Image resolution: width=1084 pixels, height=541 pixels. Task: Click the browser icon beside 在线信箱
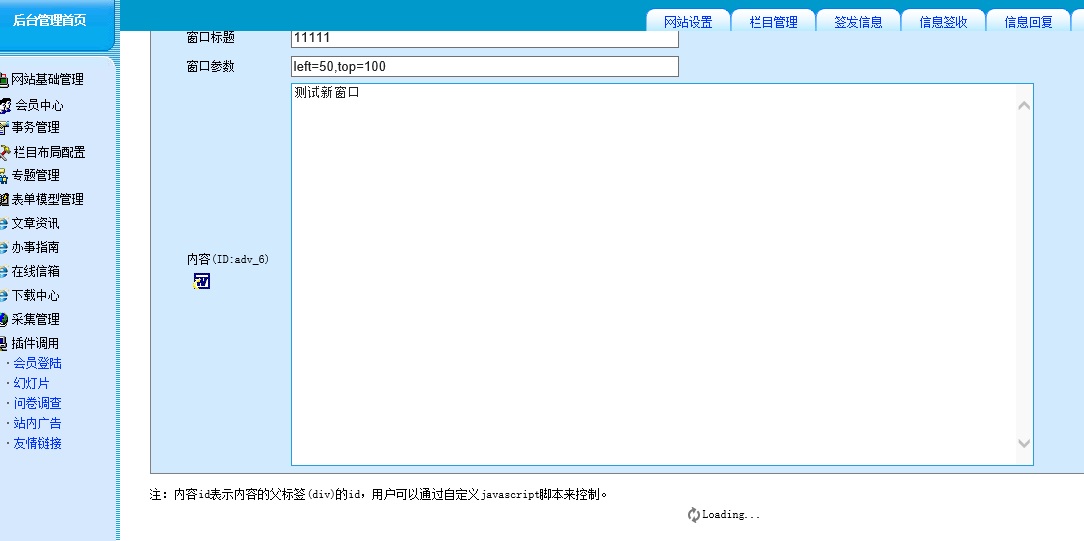(x=4, y=271)
